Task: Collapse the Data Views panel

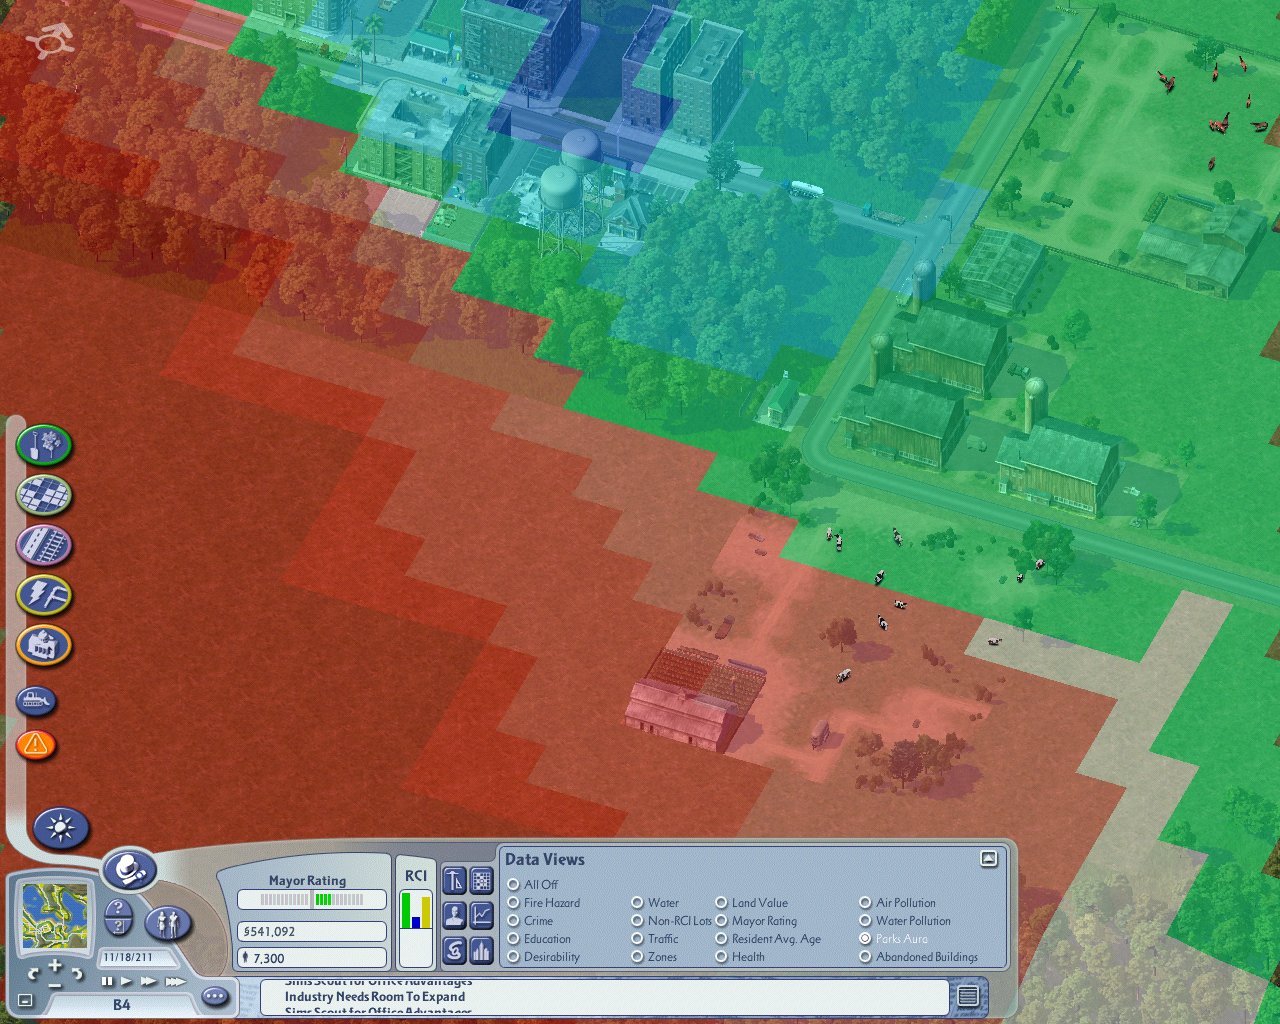Action: [989, 859]
